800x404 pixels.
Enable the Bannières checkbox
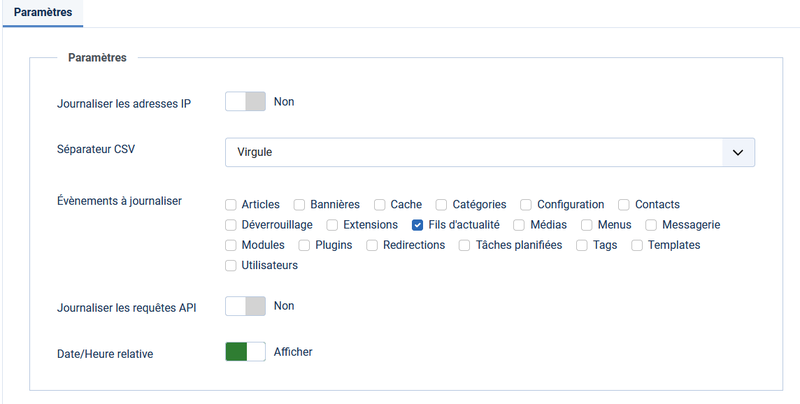(x=299, y=205)
